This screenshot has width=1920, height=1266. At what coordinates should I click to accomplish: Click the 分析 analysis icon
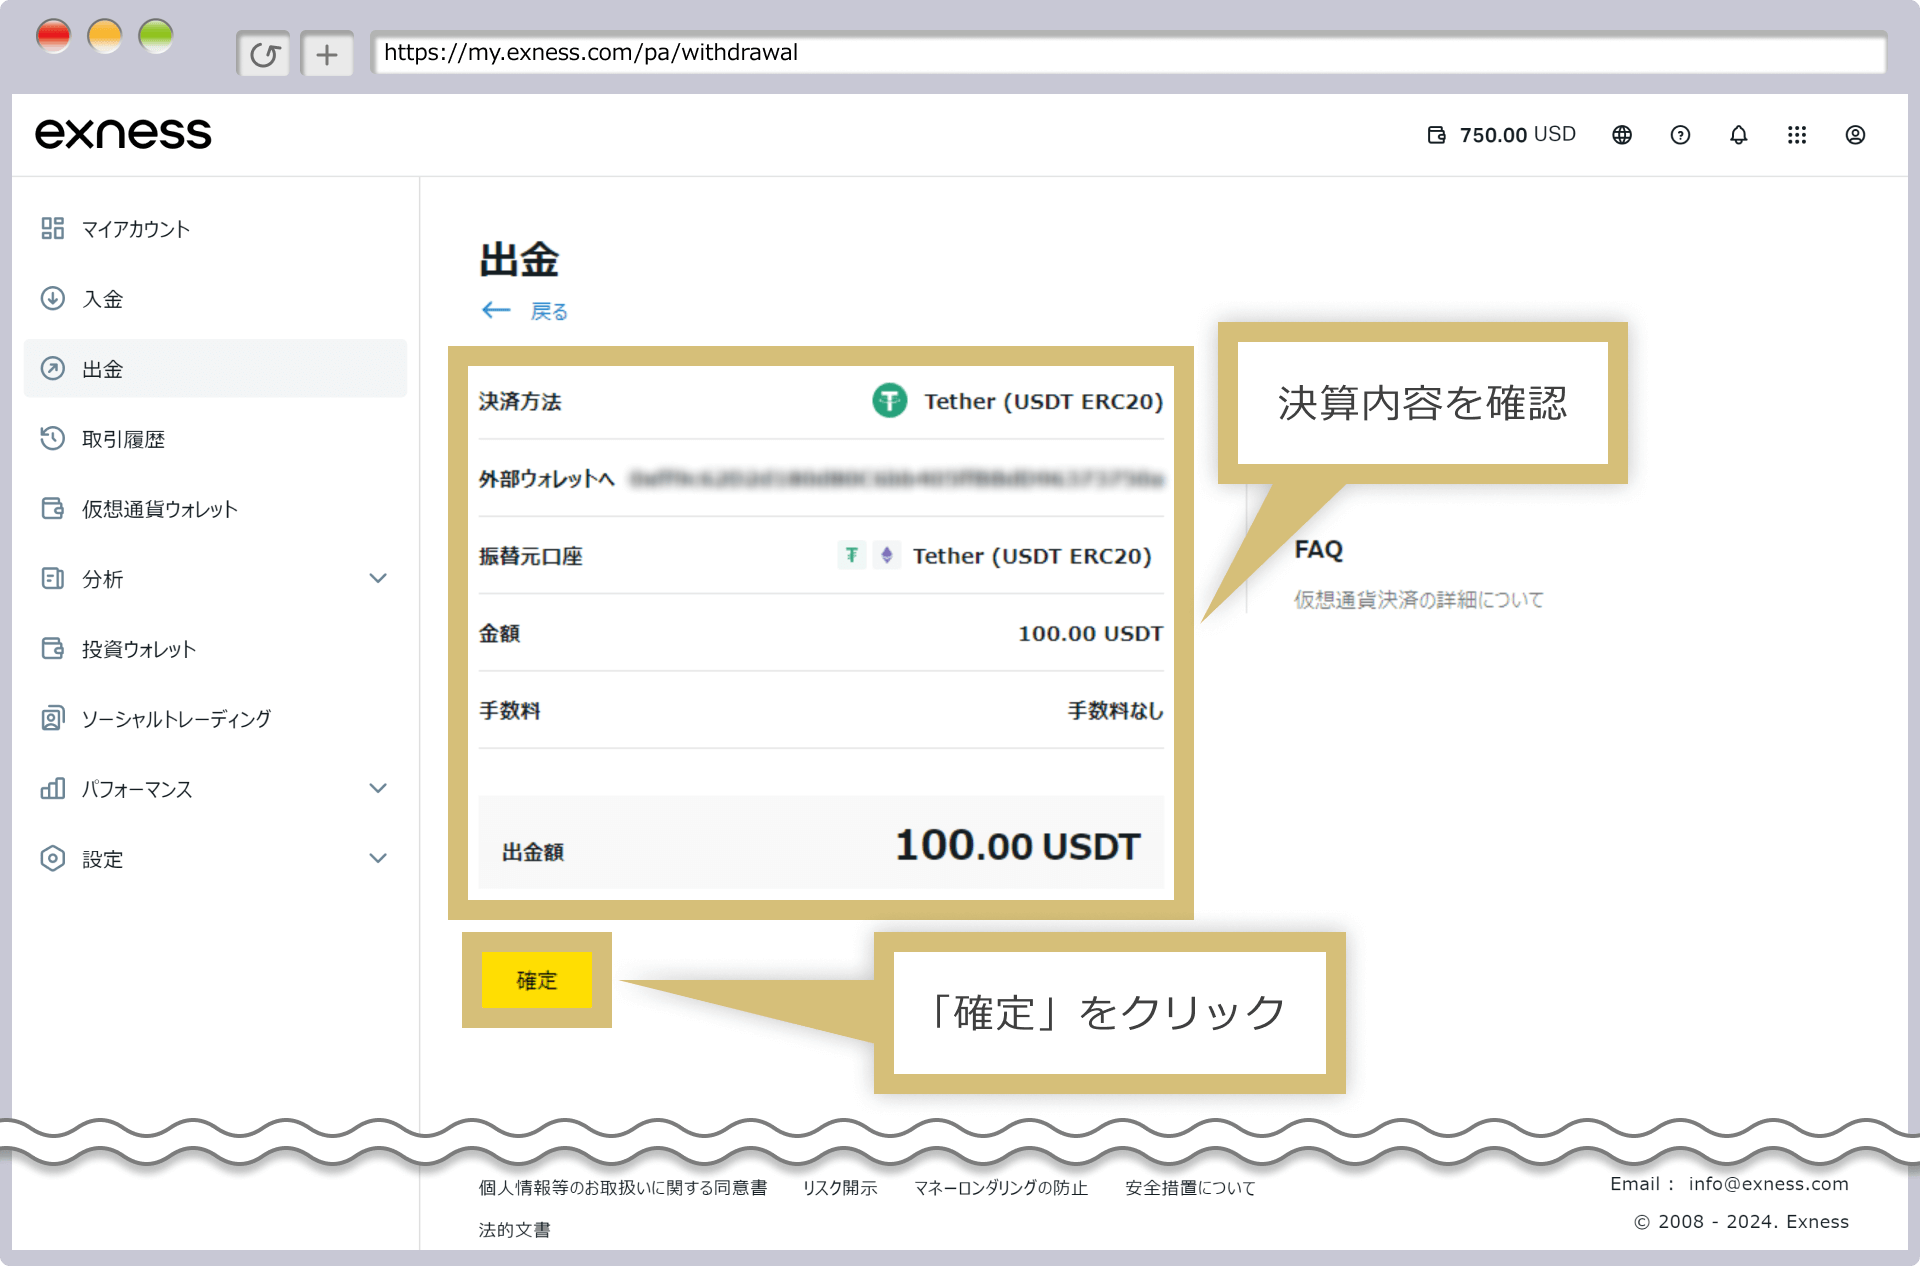tap(53, 579)
